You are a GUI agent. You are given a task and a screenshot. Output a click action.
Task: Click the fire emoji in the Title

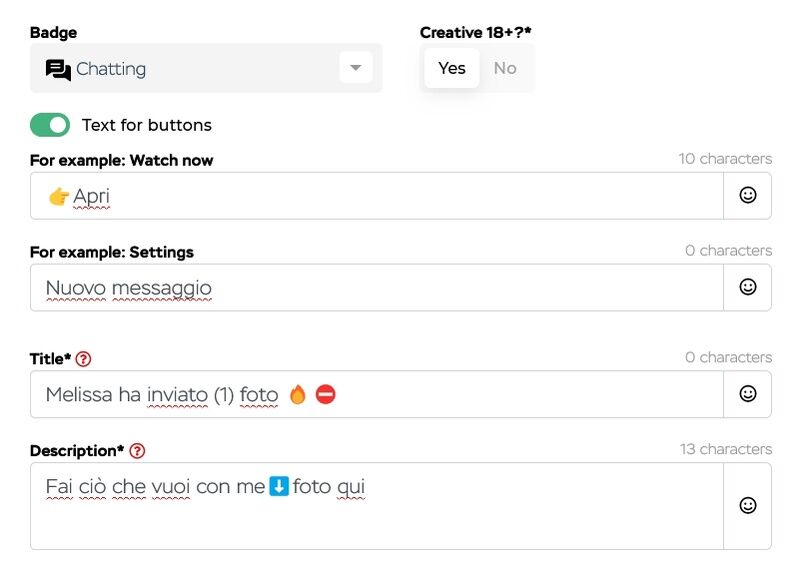[297, 395]
